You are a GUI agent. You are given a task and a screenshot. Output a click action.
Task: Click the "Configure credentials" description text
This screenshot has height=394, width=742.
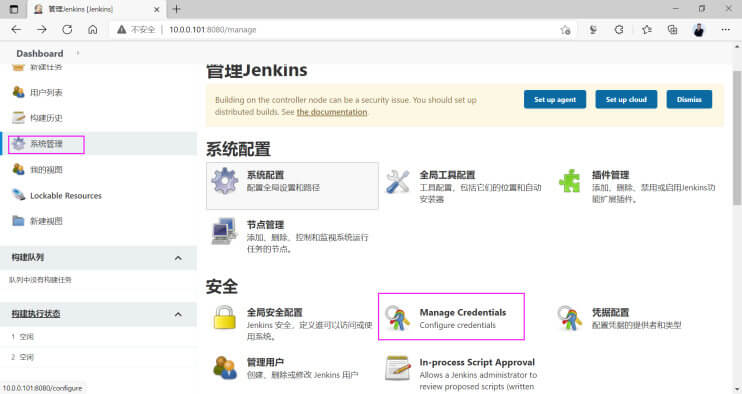coord(458,325)
